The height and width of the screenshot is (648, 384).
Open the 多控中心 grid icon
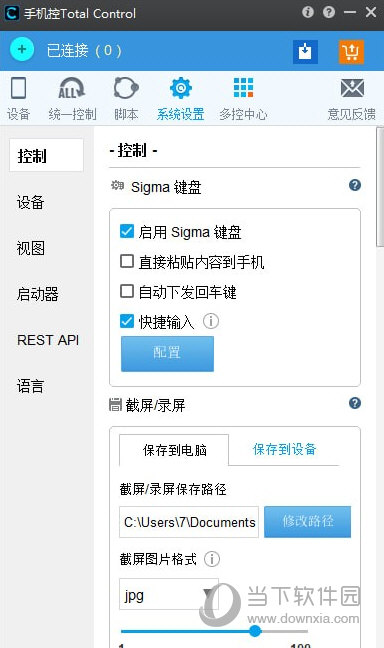243,88
